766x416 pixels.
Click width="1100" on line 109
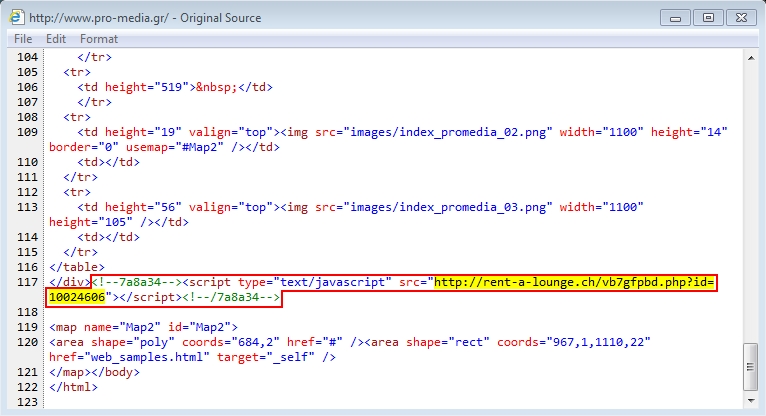(x=601, y=132)
